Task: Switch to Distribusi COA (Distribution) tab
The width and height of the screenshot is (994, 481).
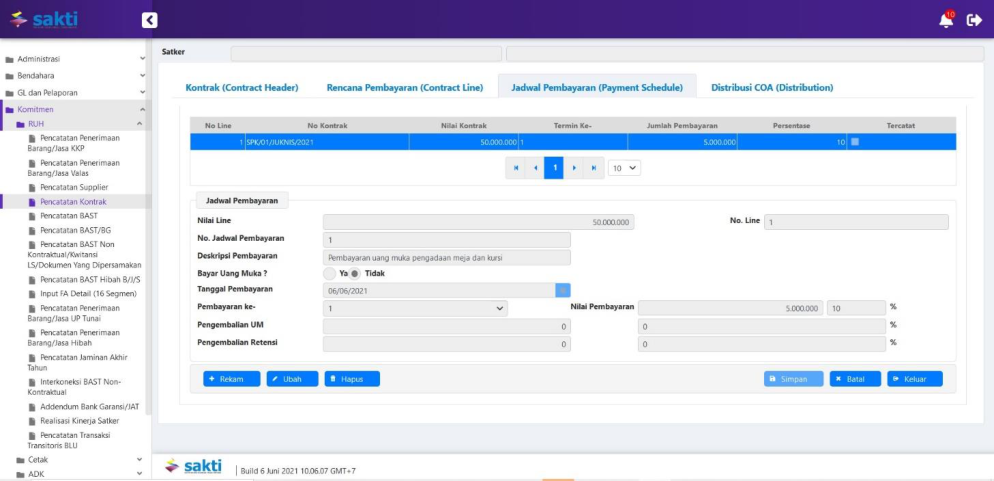Action: coord(771,88)
